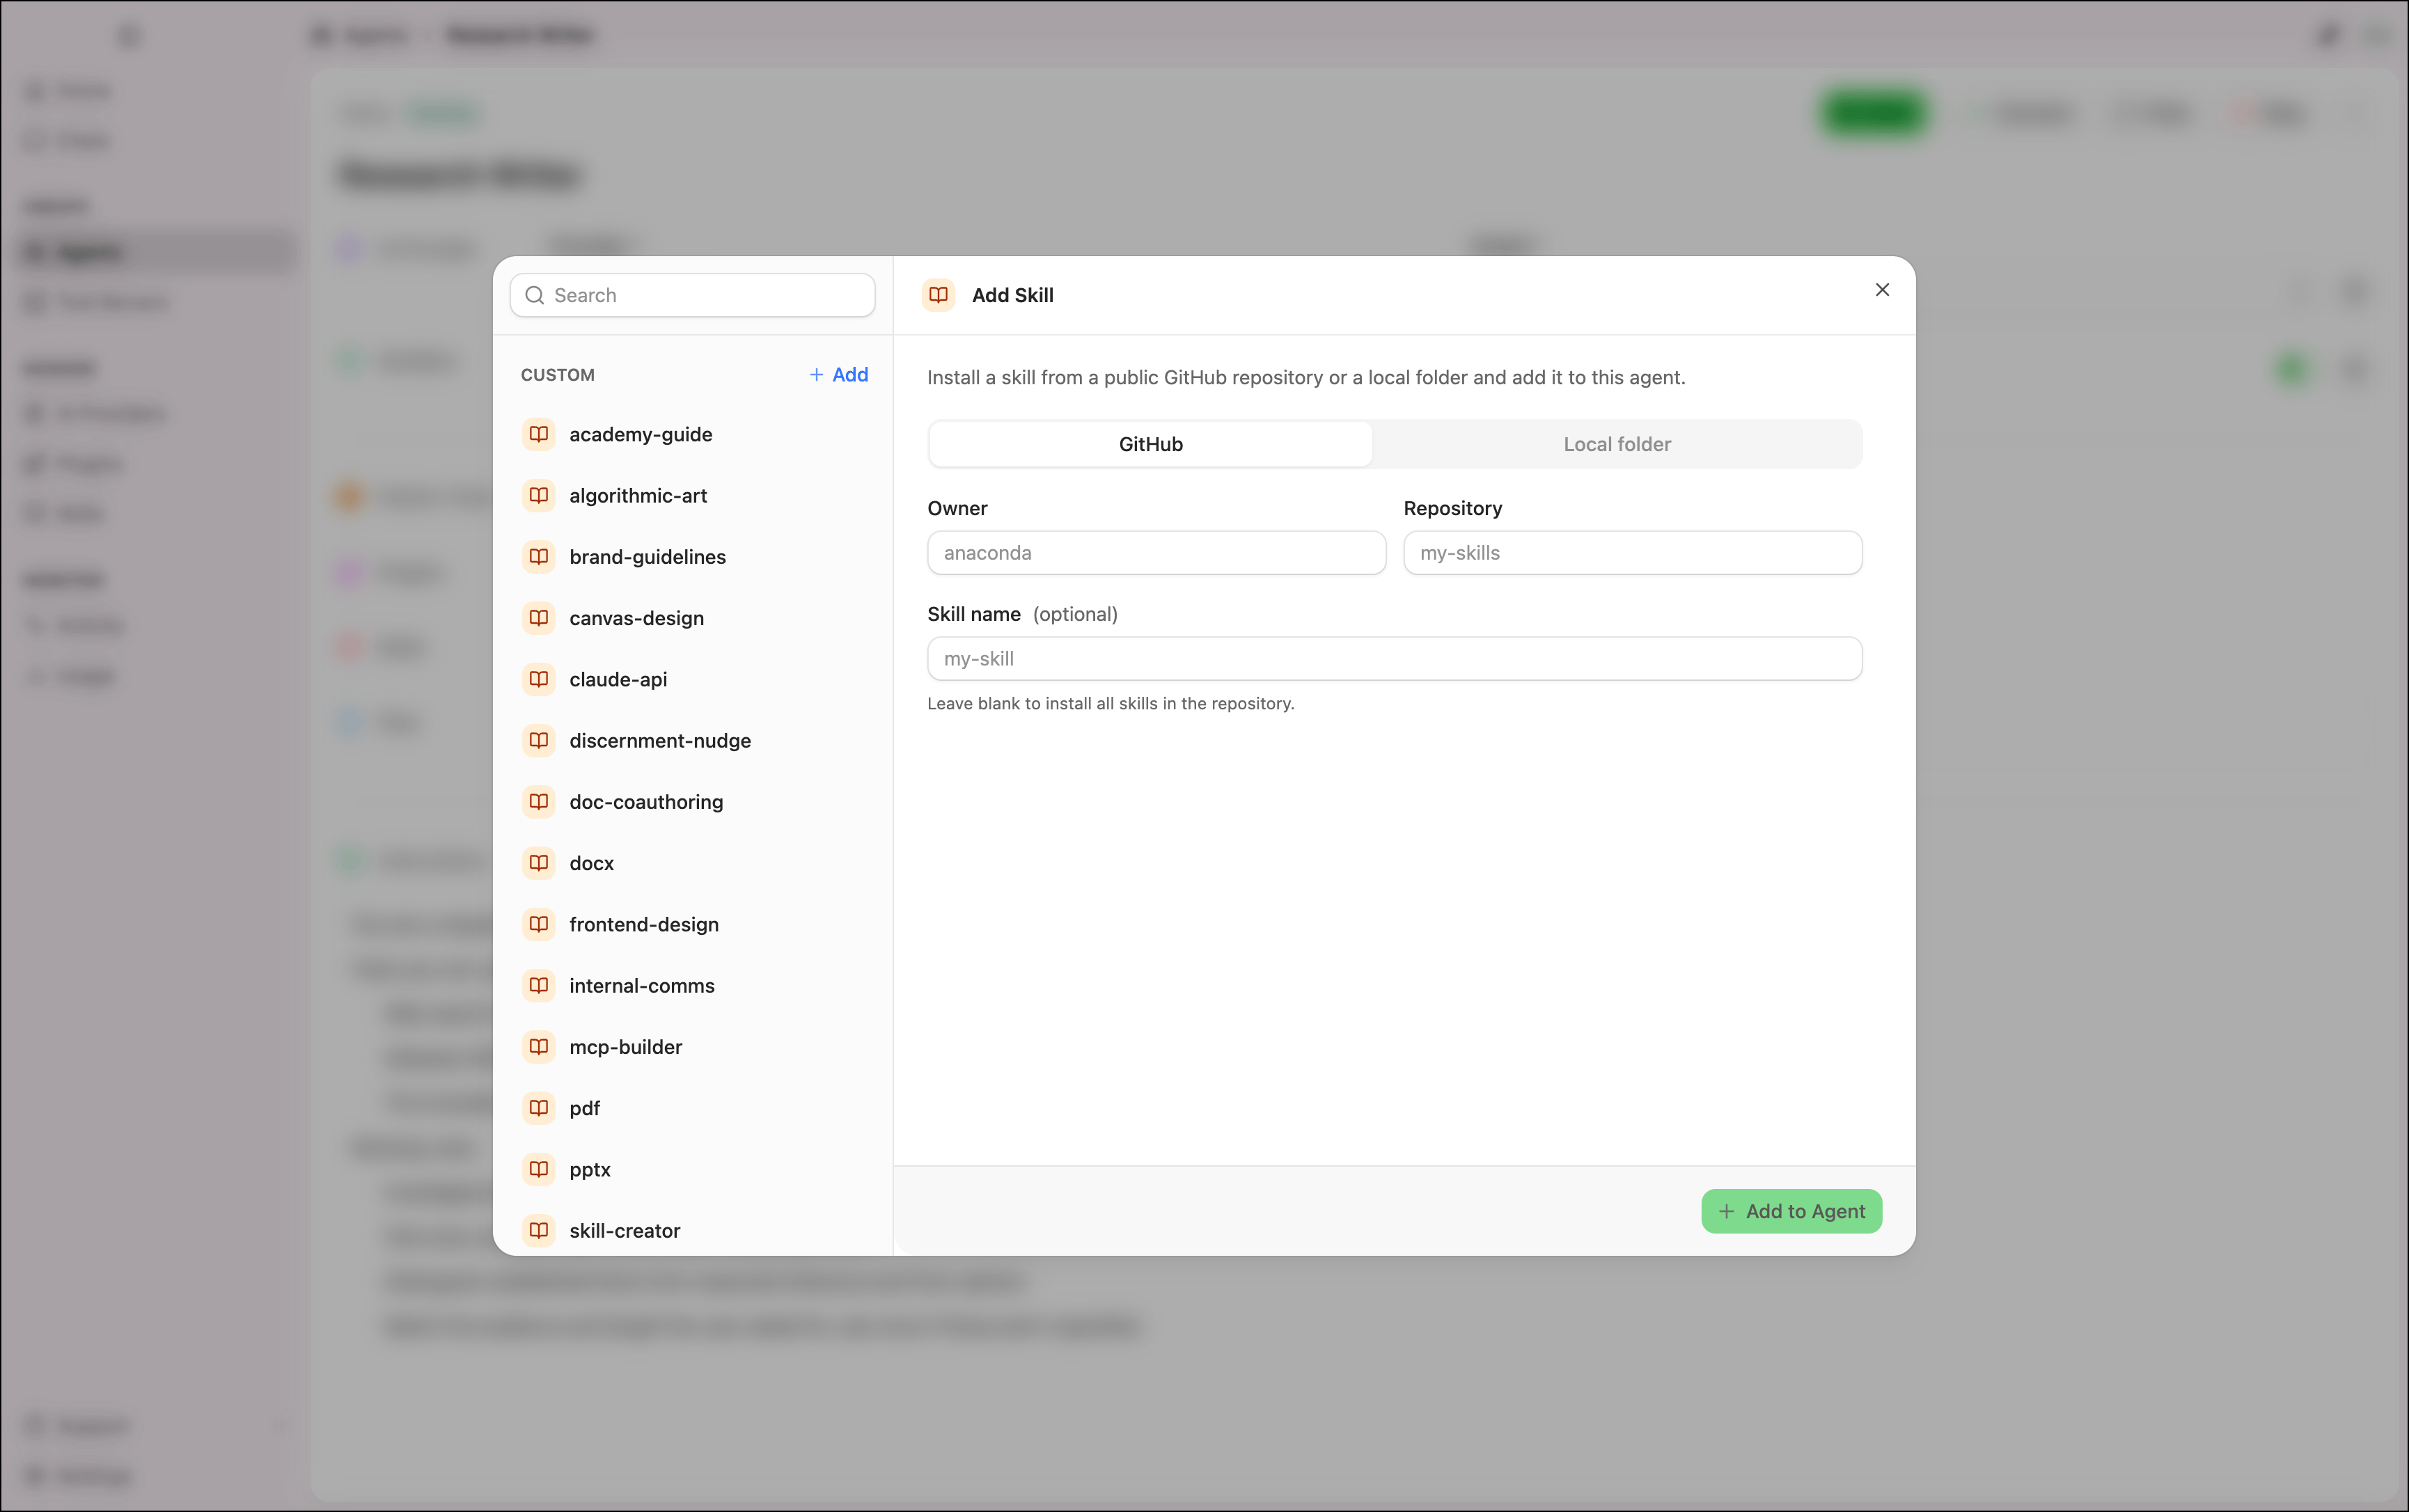
Task: Click the pdf skill book icon
Action: tap(538, 1108)
